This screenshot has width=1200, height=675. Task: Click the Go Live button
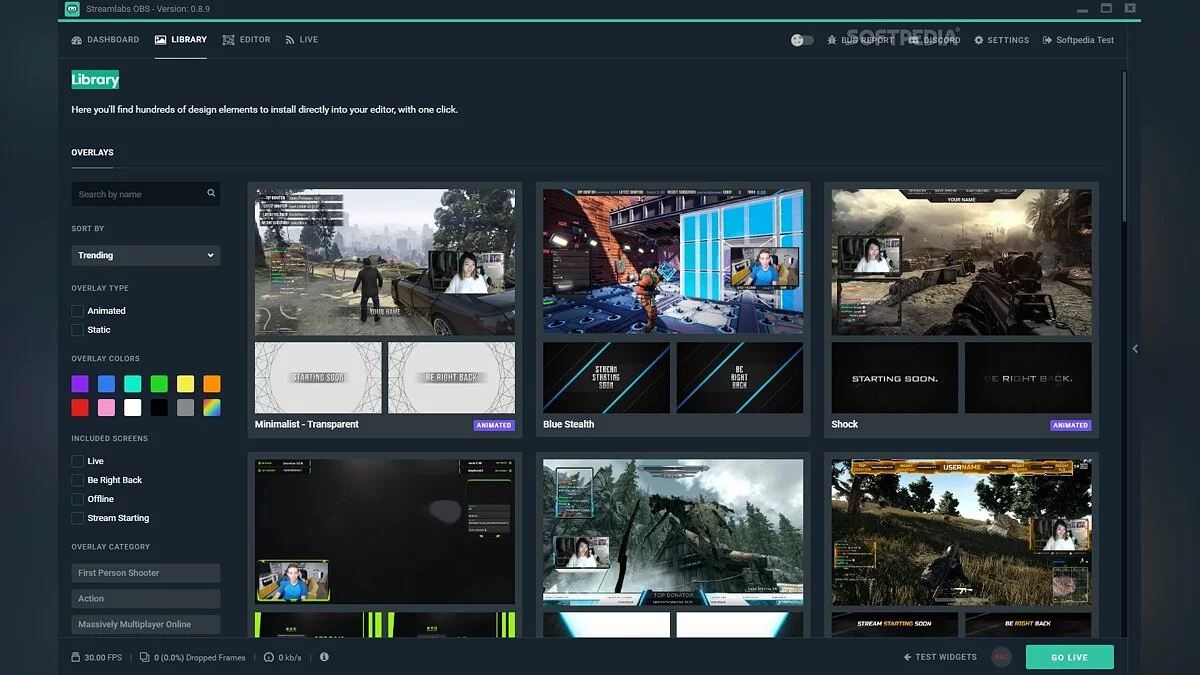point(1069,657)
